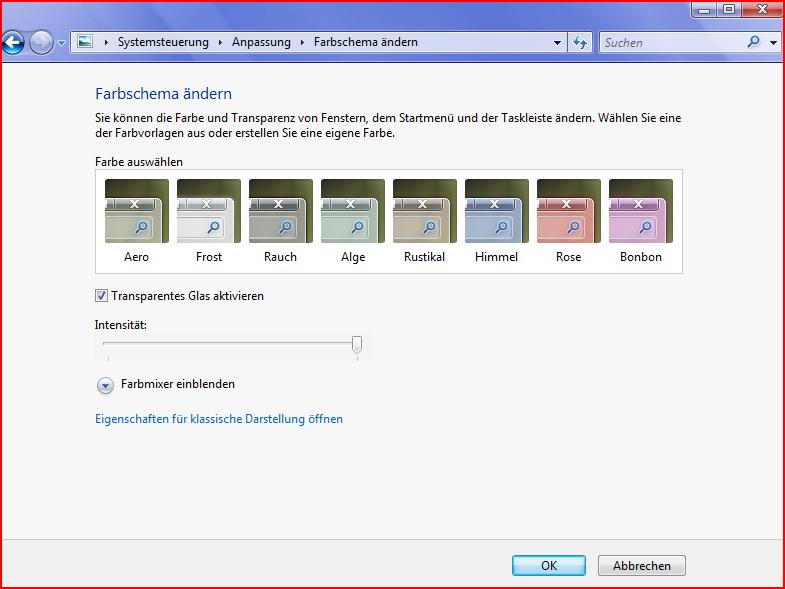Click the control panel icon in address bar

point(85,42)
